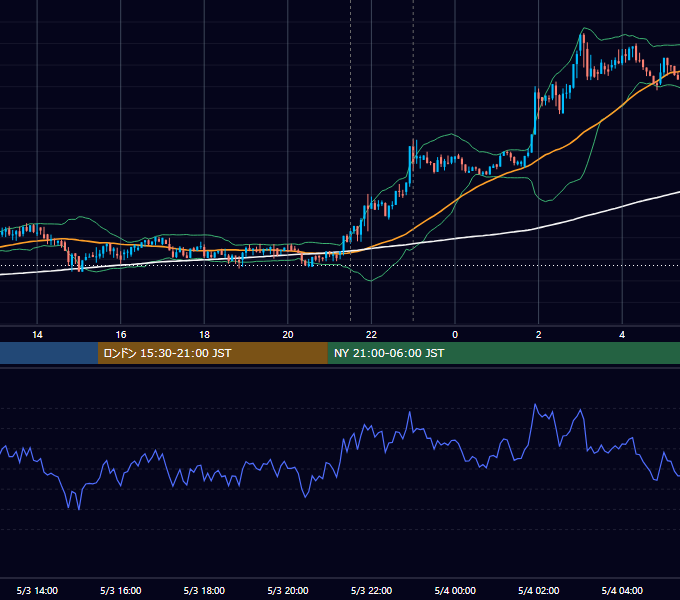The image size is (680, 600).
Task: Click the hour label 16 under price chart
Action: click(x=121, y=335)
